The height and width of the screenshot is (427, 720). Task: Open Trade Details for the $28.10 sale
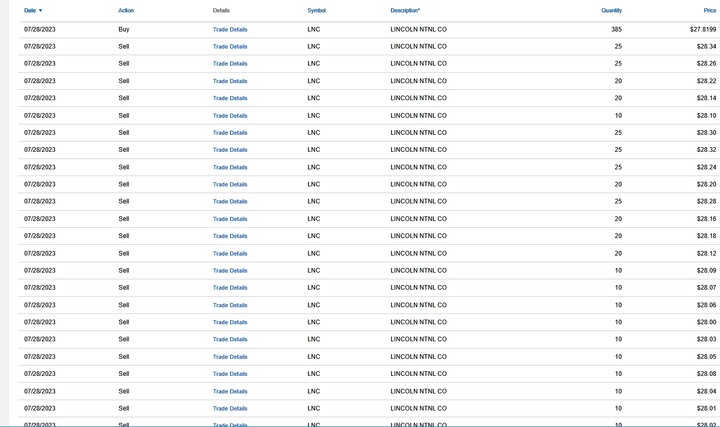[x=230, y=115]
